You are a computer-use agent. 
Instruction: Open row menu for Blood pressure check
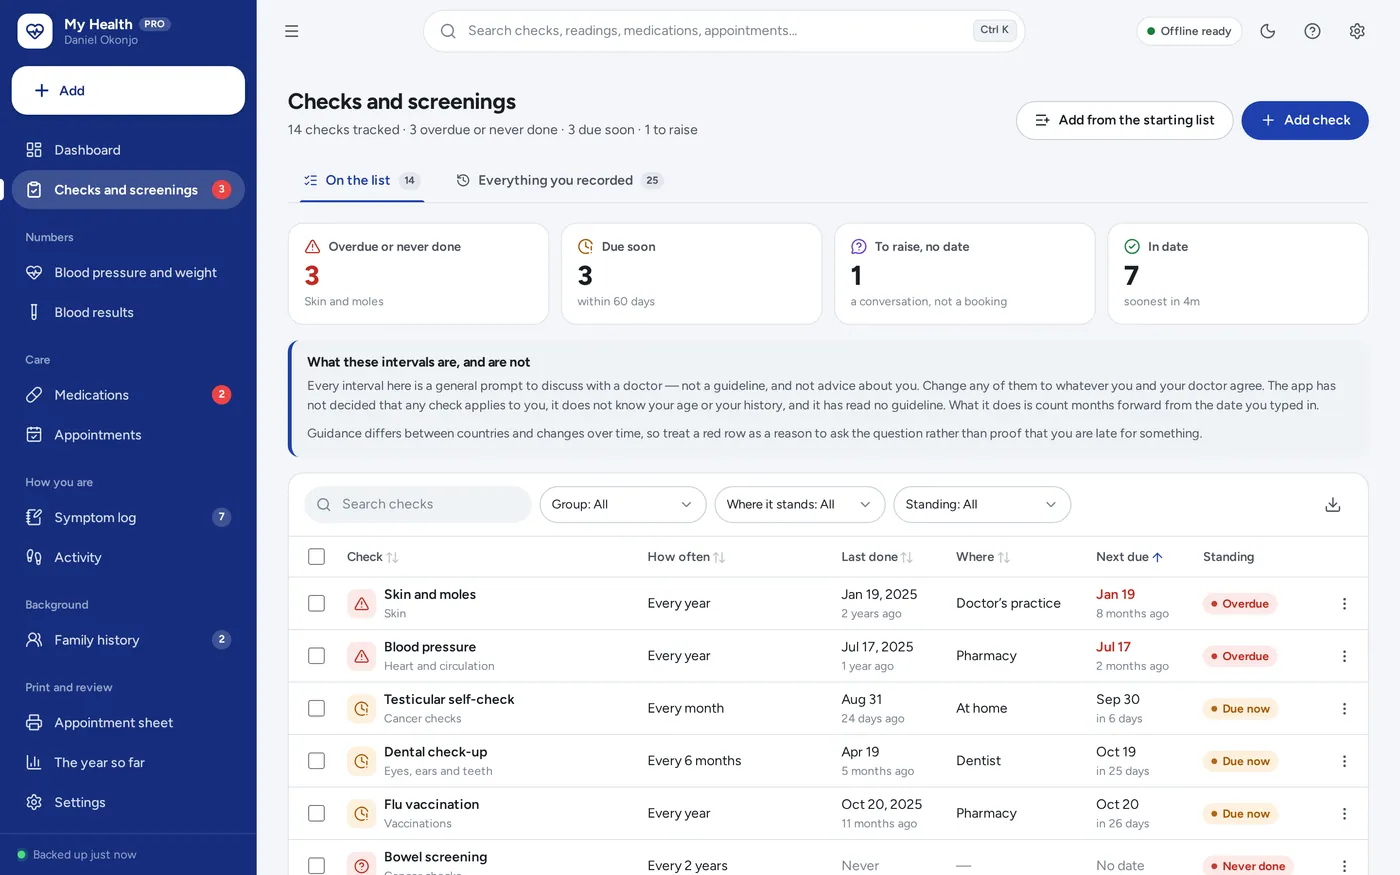coord(1344,656)
